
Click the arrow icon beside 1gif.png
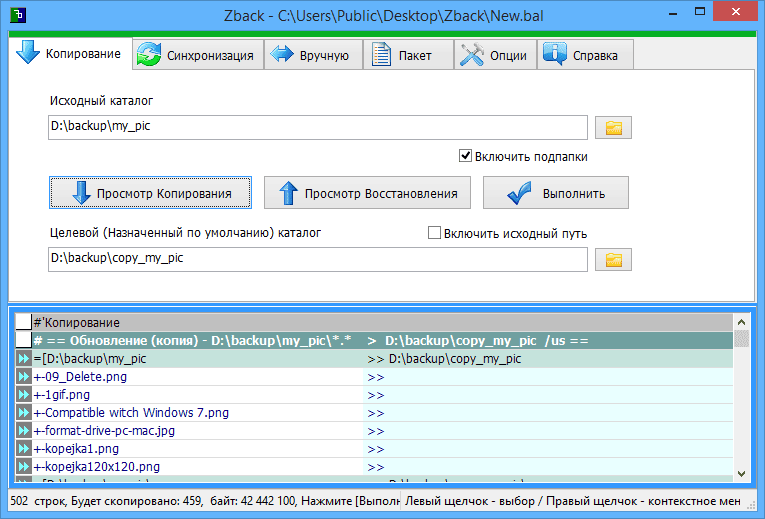[x=23, y=395]
